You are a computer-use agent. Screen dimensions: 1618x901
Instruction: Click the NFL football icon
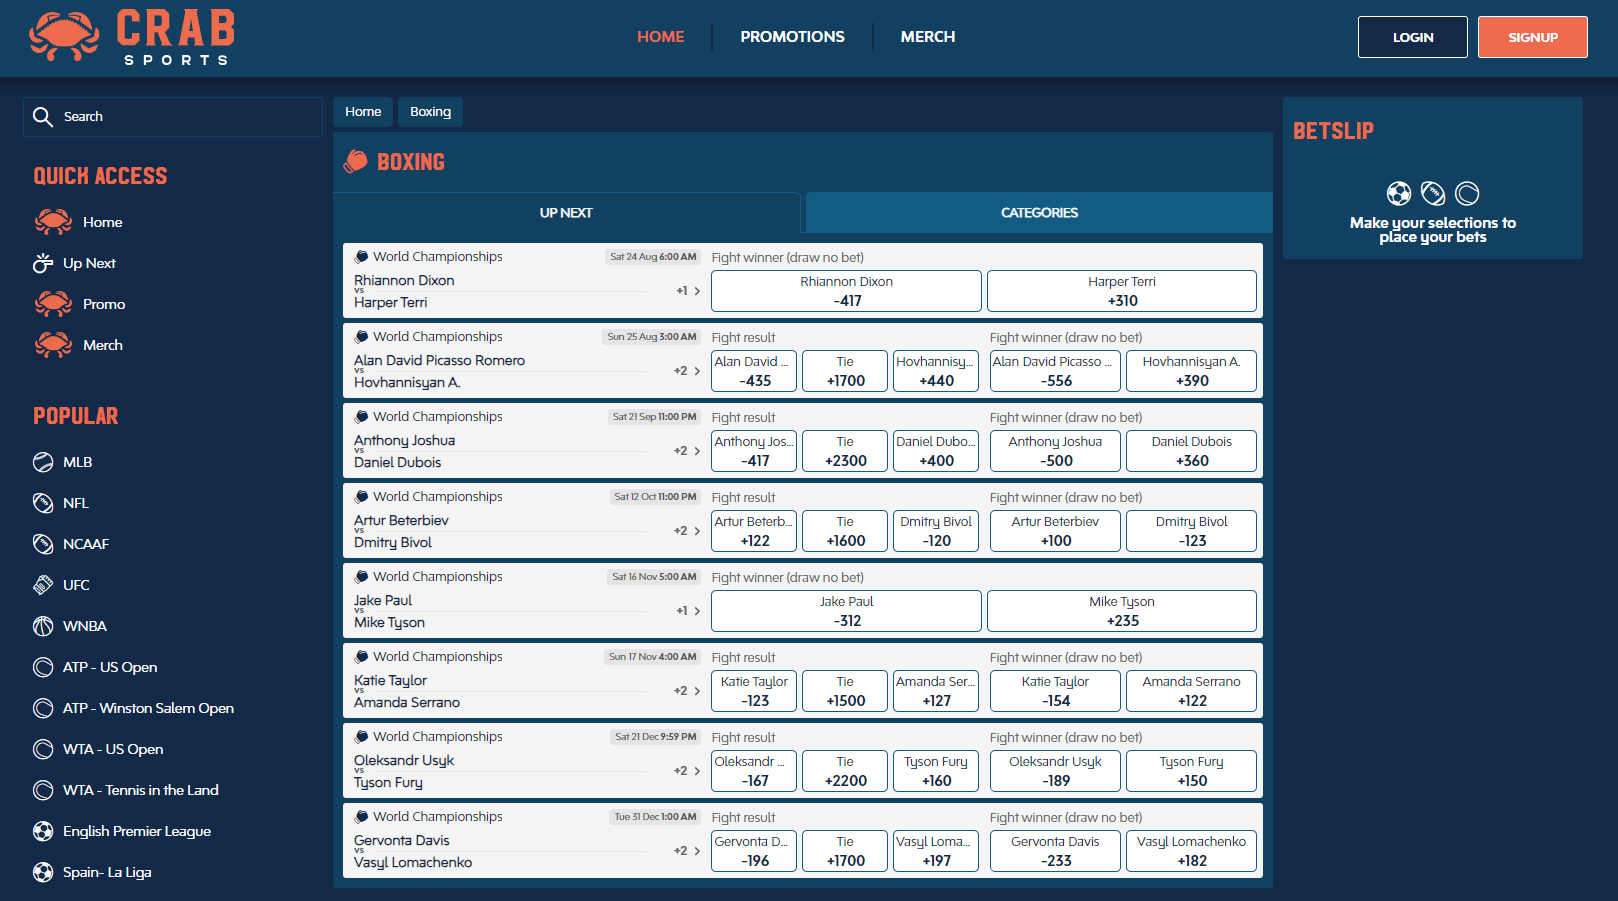pos(43,503)
